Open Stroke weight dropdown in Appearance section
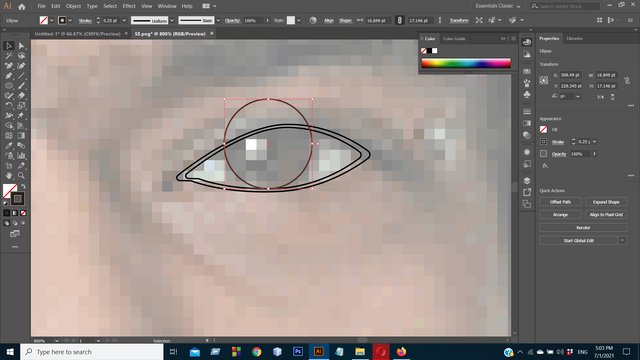This screenshot has width=640, height=360. [594, 142]
